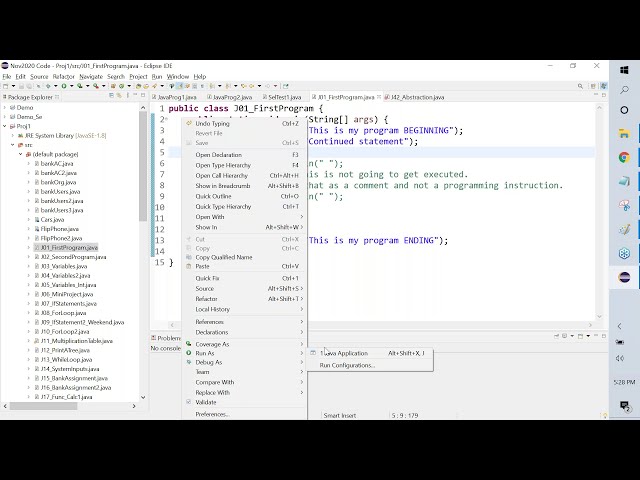Minimize the Package Explorer view
Screen dimensions: 640x480
(135, 95)
